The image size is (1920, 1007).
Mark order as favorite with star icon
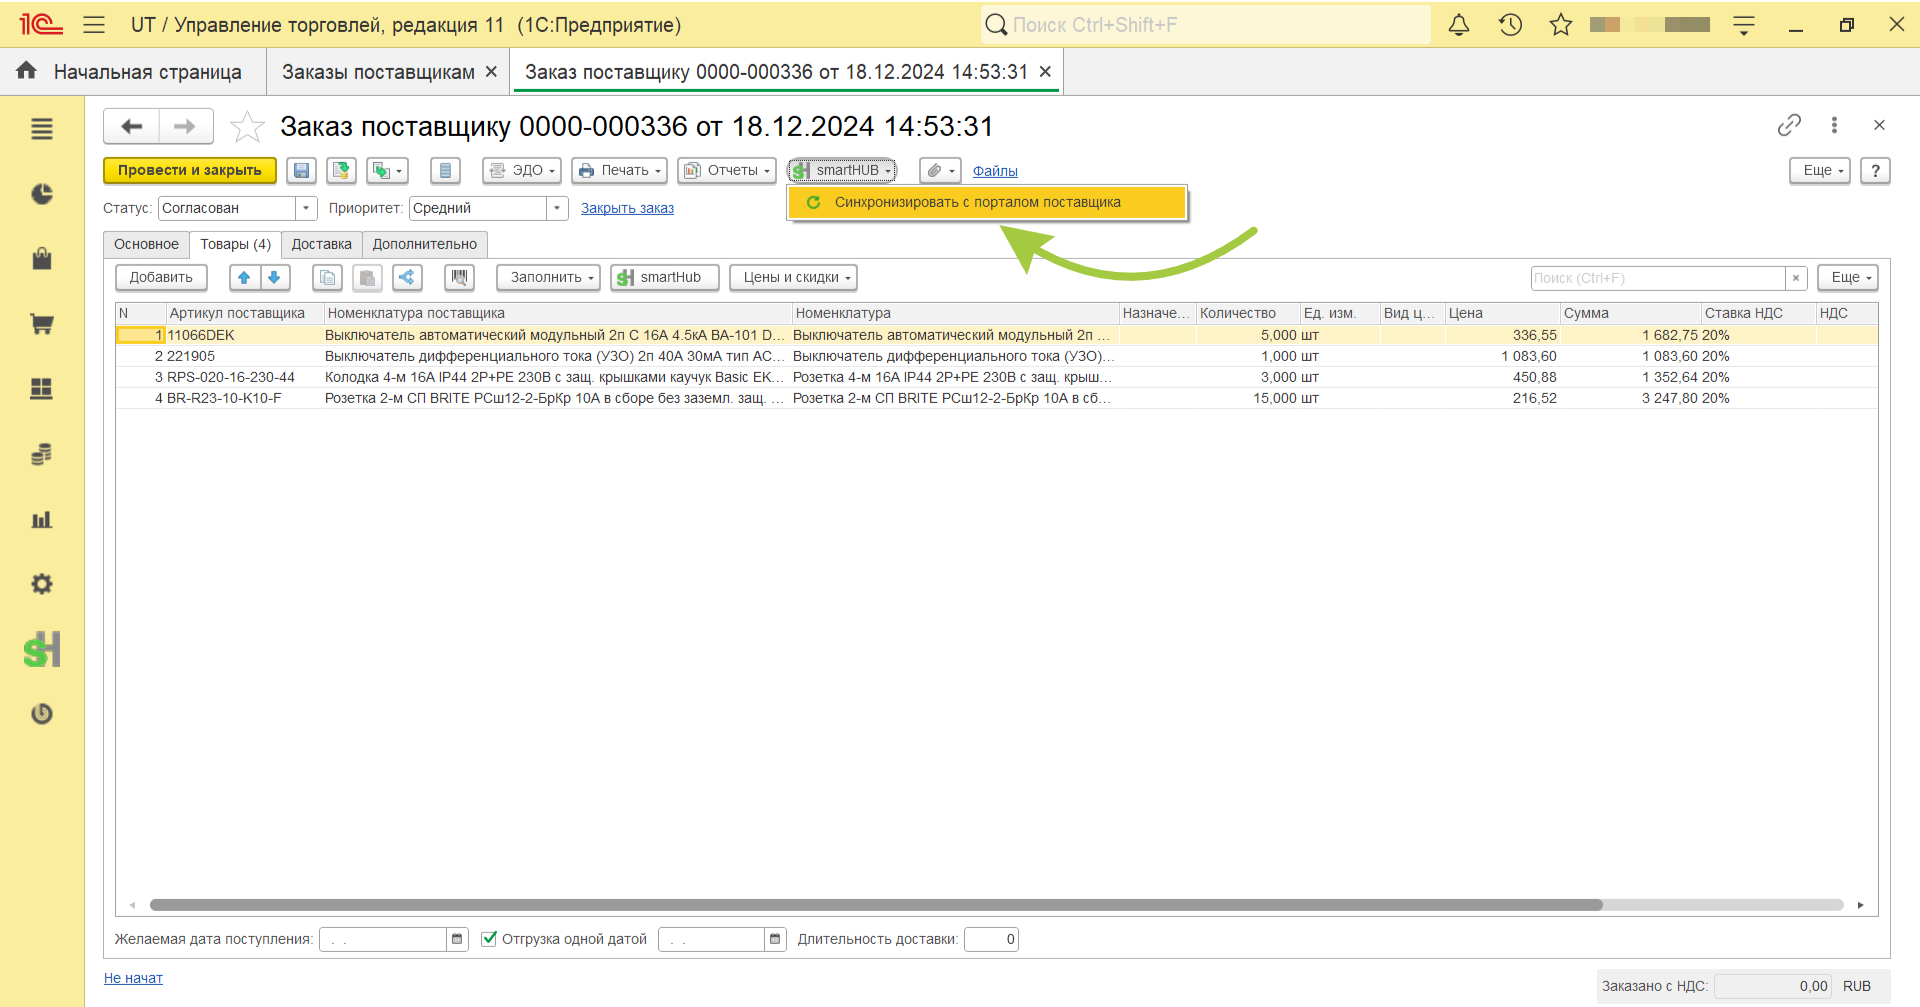pyautogui.click(x=247, y=127)
